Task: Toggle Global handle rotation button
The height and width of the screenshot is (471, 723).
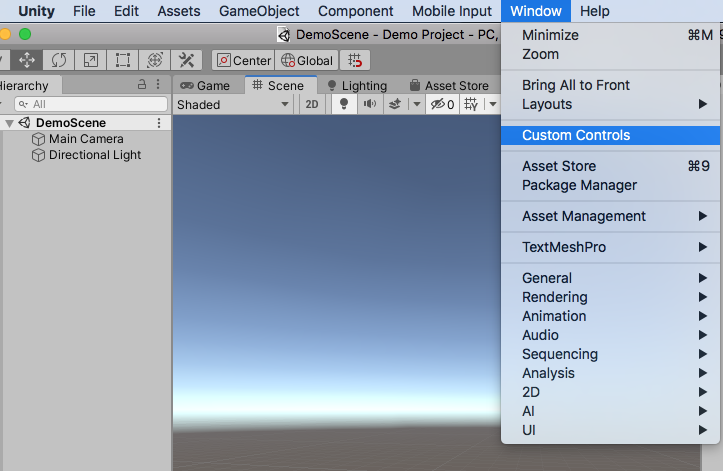Action: (x=307, y=60)
